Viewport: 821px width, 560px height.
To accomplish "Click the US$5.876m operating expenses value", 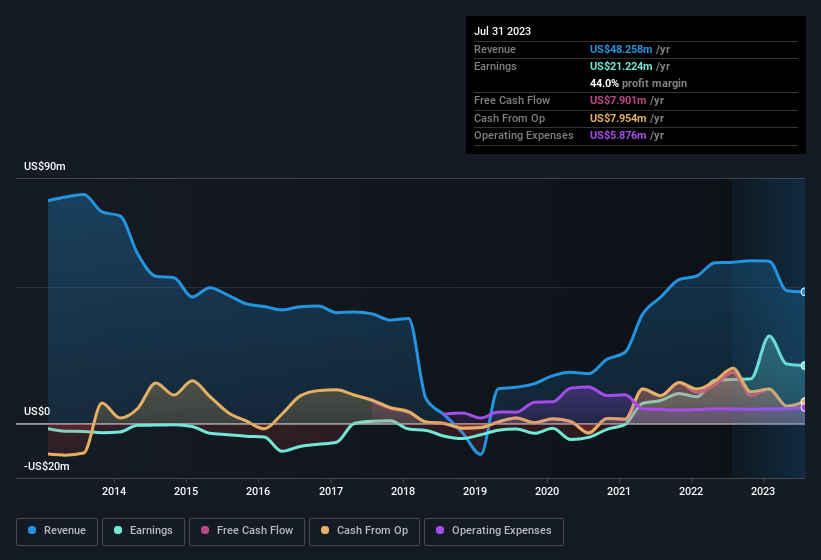I will pyautogui.click(x=618, y=135).
